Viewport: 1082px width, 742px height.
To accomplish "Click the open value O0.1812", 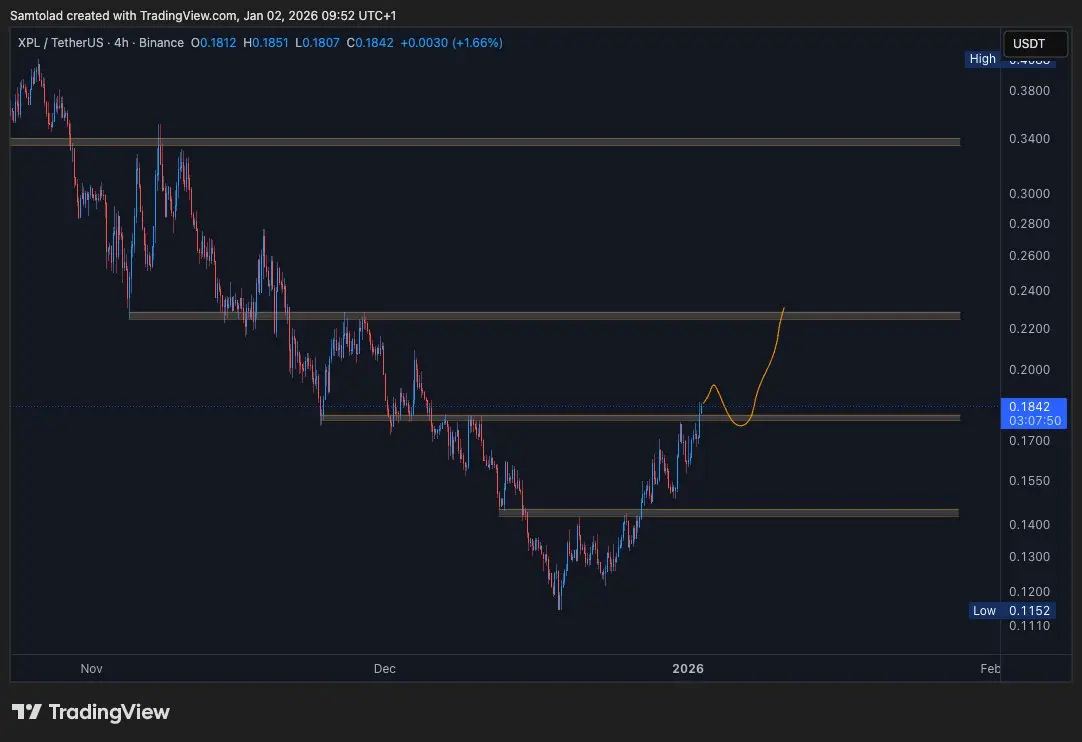I will (x=213, y=43).
